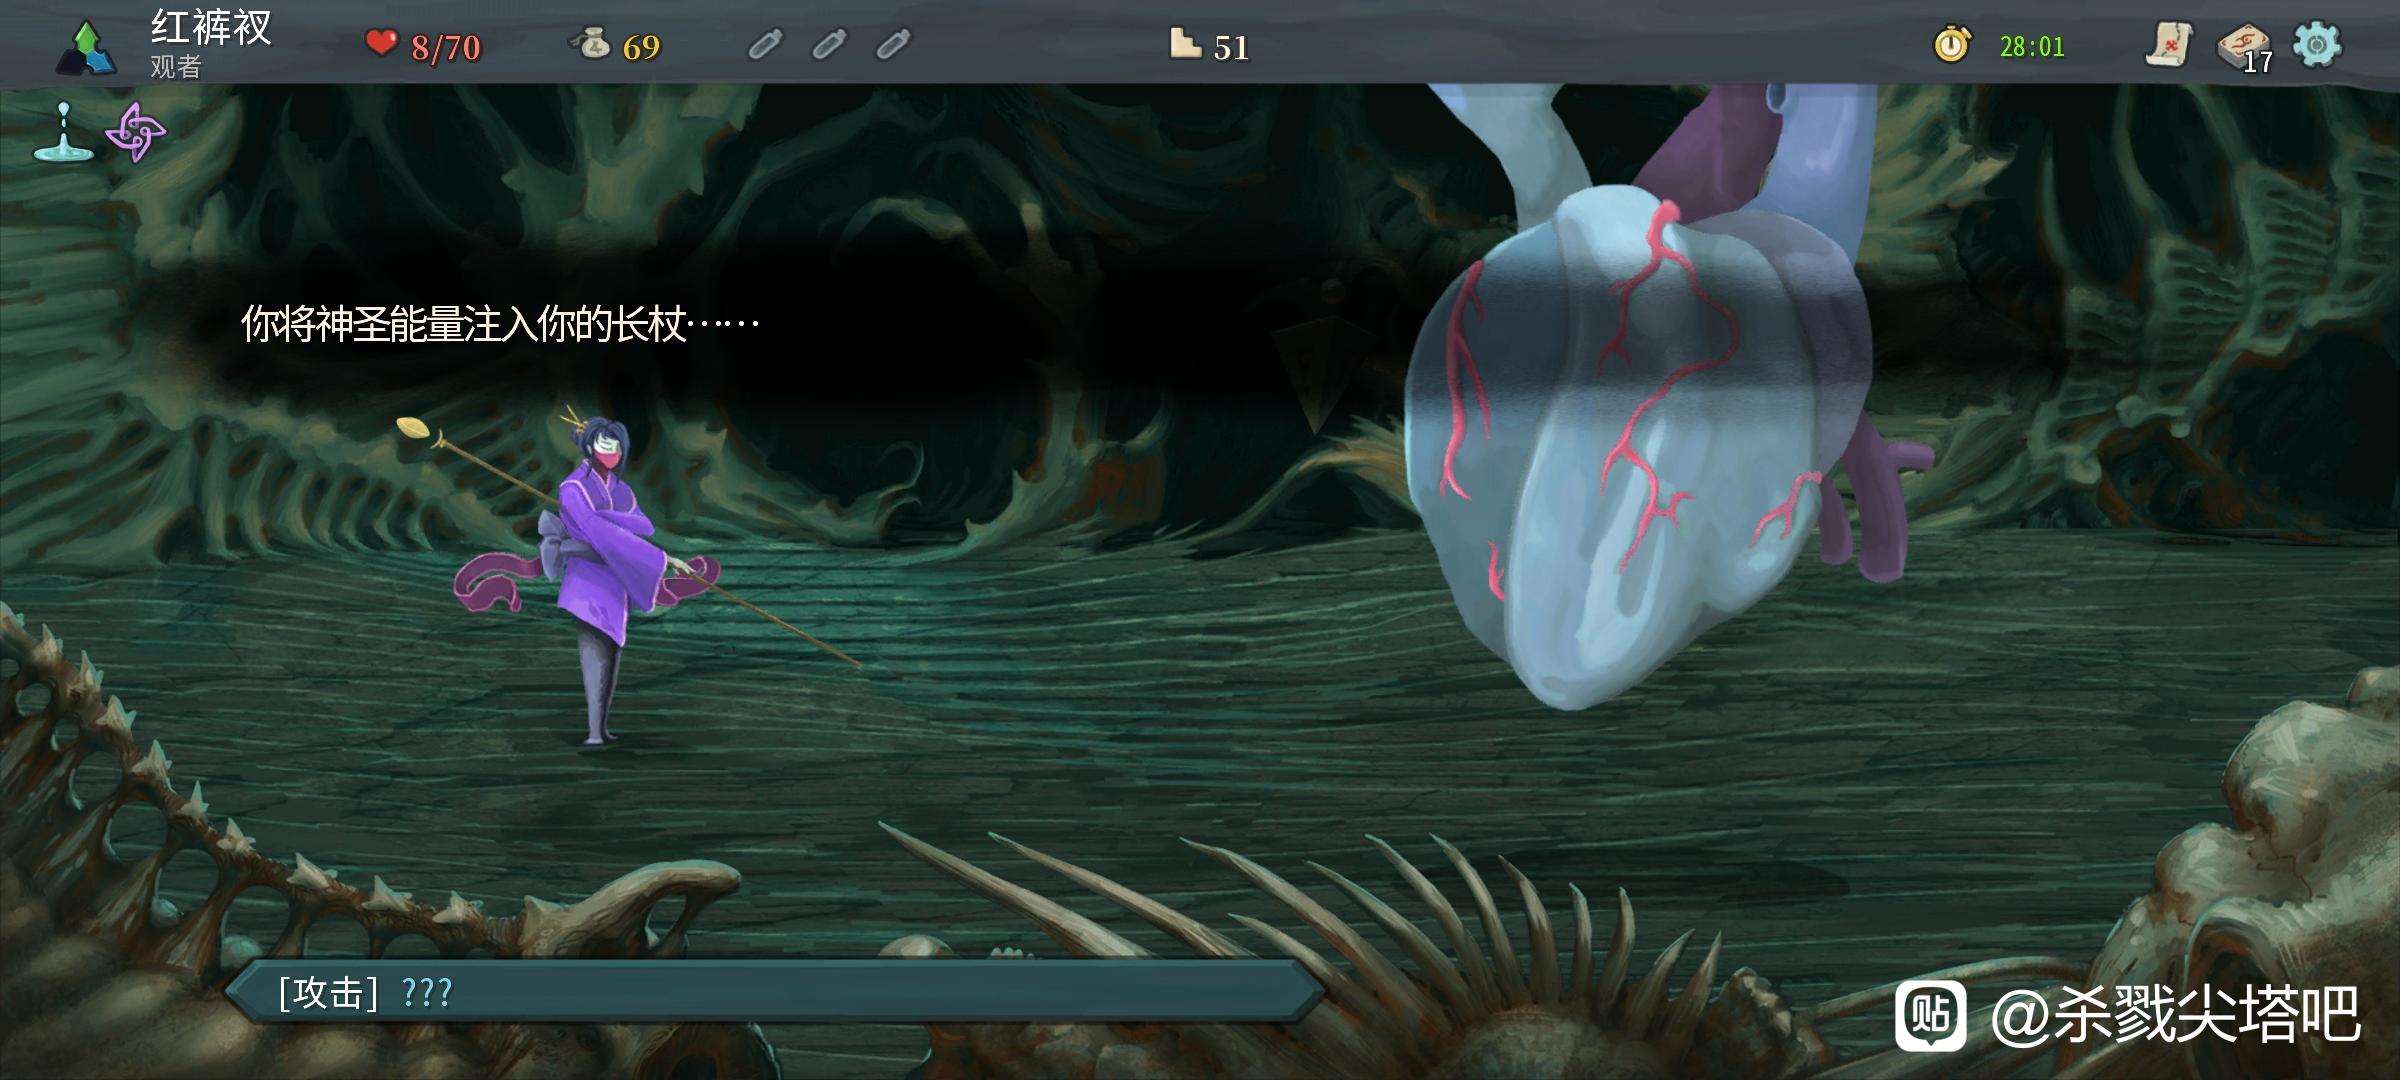
Task: Open the settings gear icon
Action: tap(2317, 45)
